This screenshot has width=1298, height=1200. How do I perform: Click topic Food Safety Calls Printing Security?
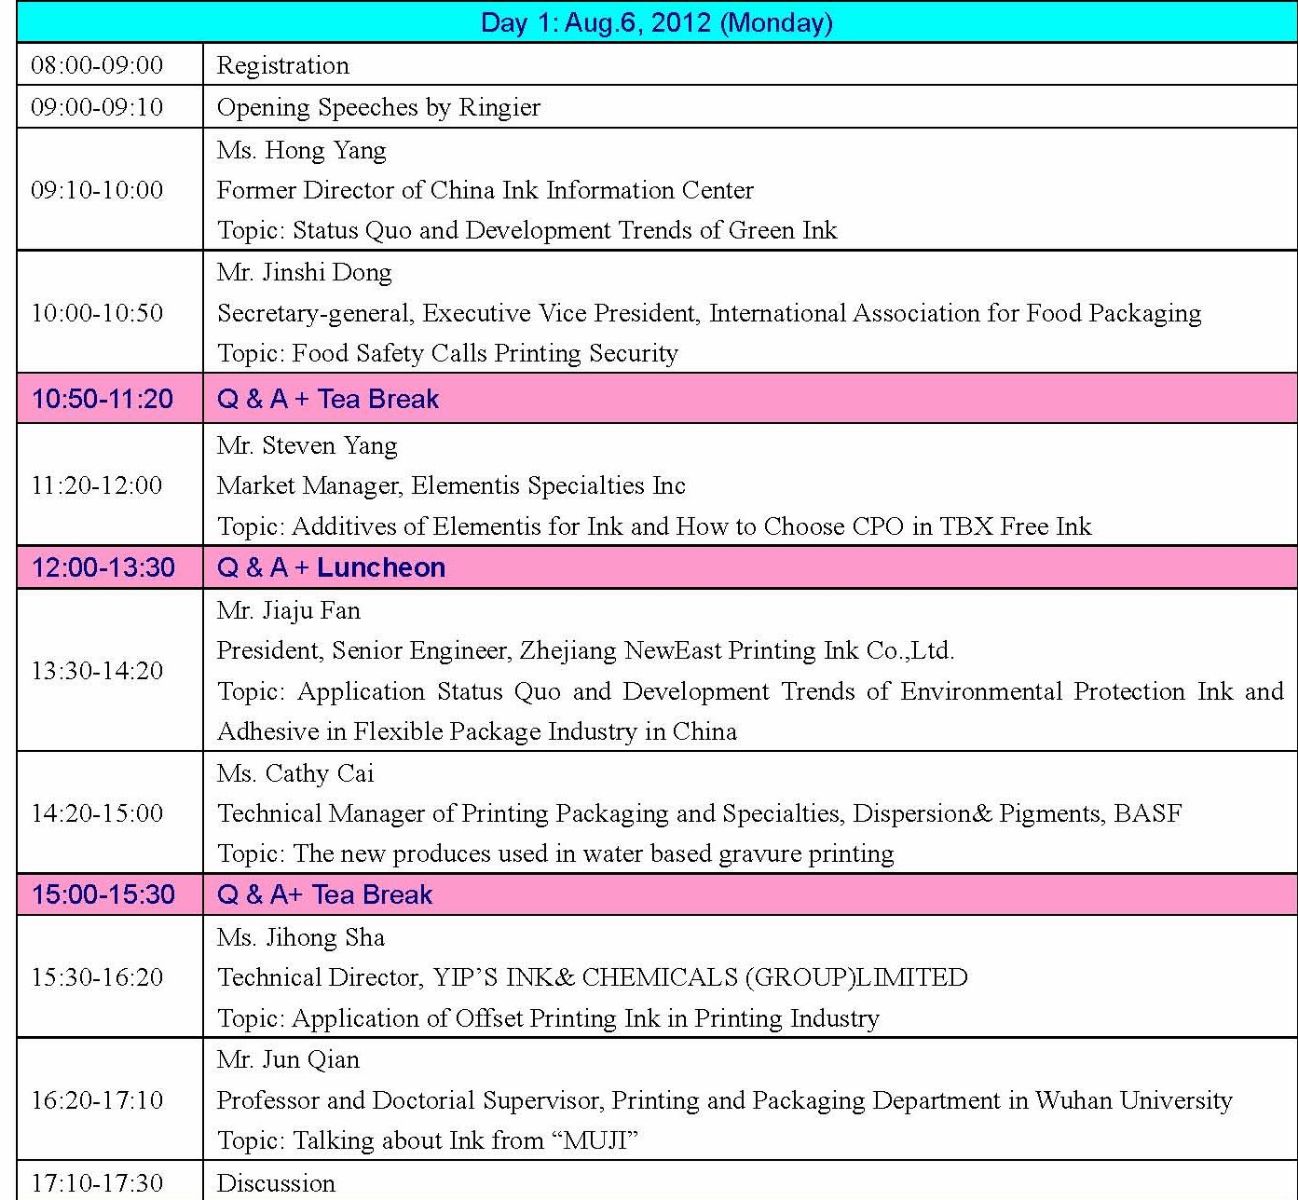coord(447,353)
